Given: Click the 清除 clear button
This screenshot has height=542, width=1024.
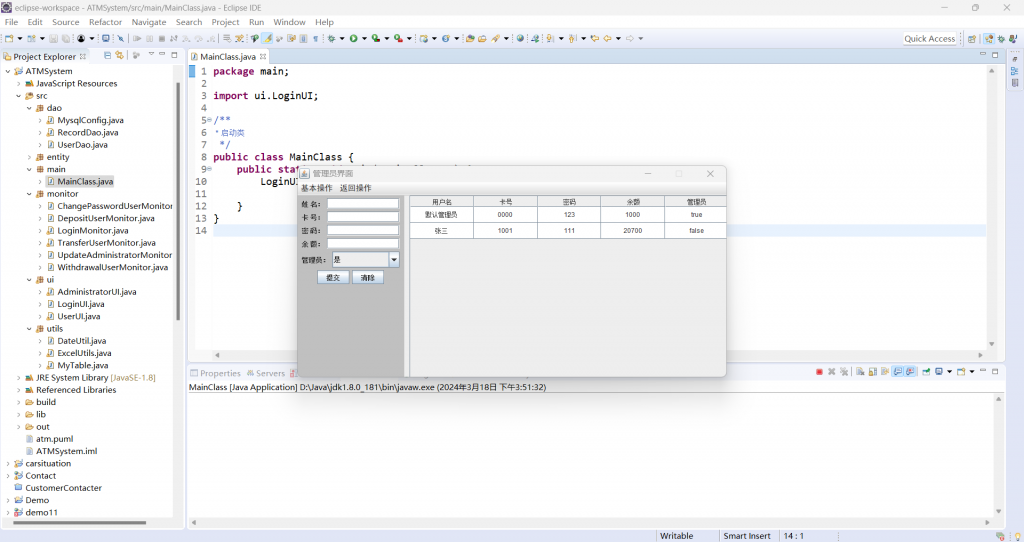Looking at the screenshot, I should [x=367, y=278].
